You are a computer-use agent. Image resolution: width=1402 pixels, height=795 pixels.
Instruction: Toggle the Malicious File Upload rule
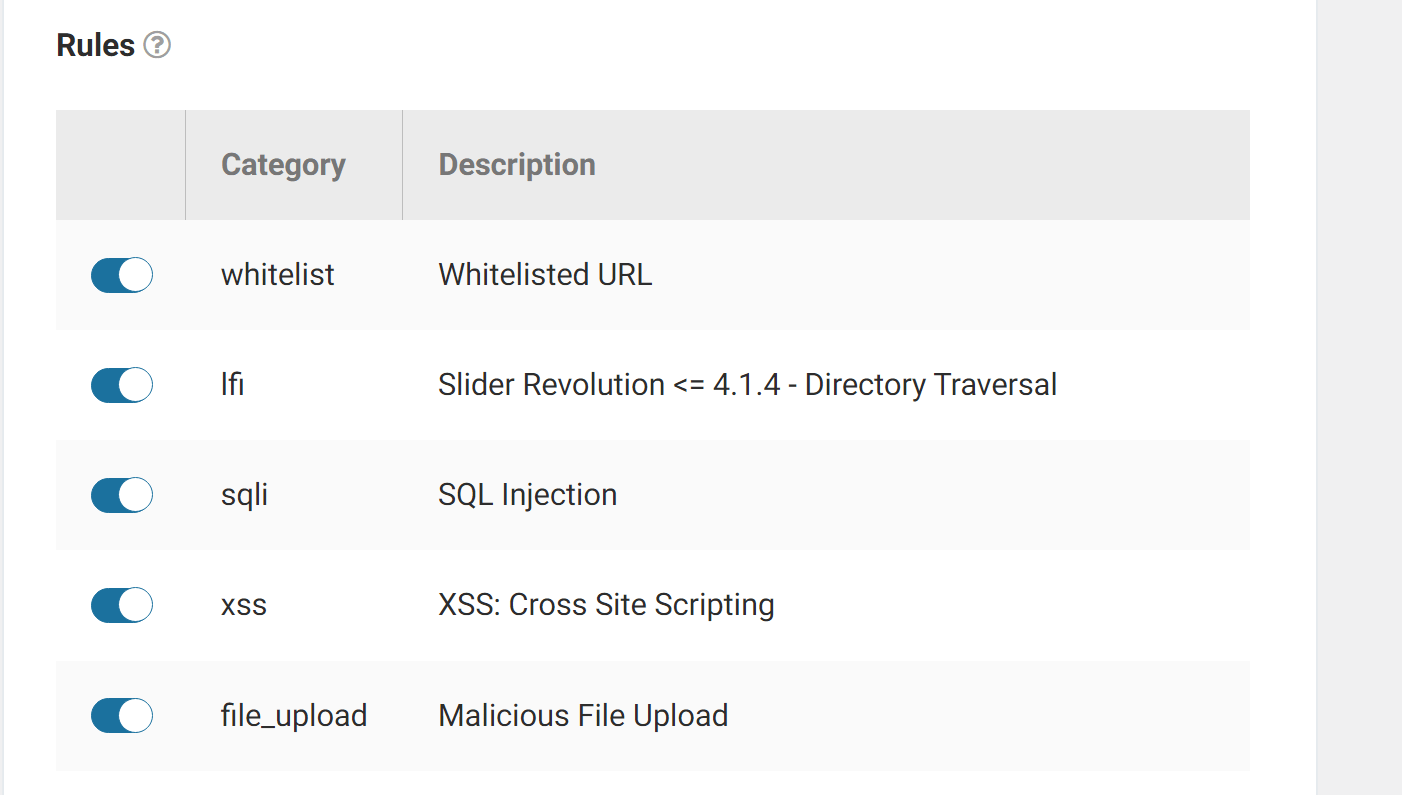coord(121,715)
